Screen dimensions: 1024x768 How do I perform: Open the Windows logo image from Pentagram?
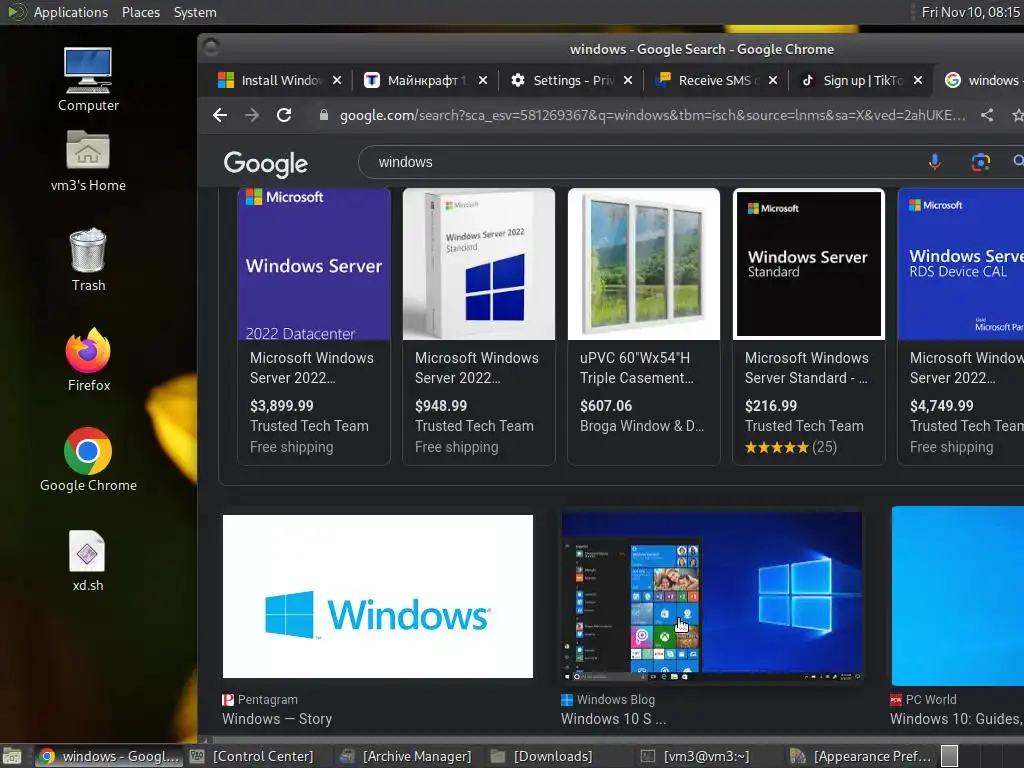tap(377, 596)
